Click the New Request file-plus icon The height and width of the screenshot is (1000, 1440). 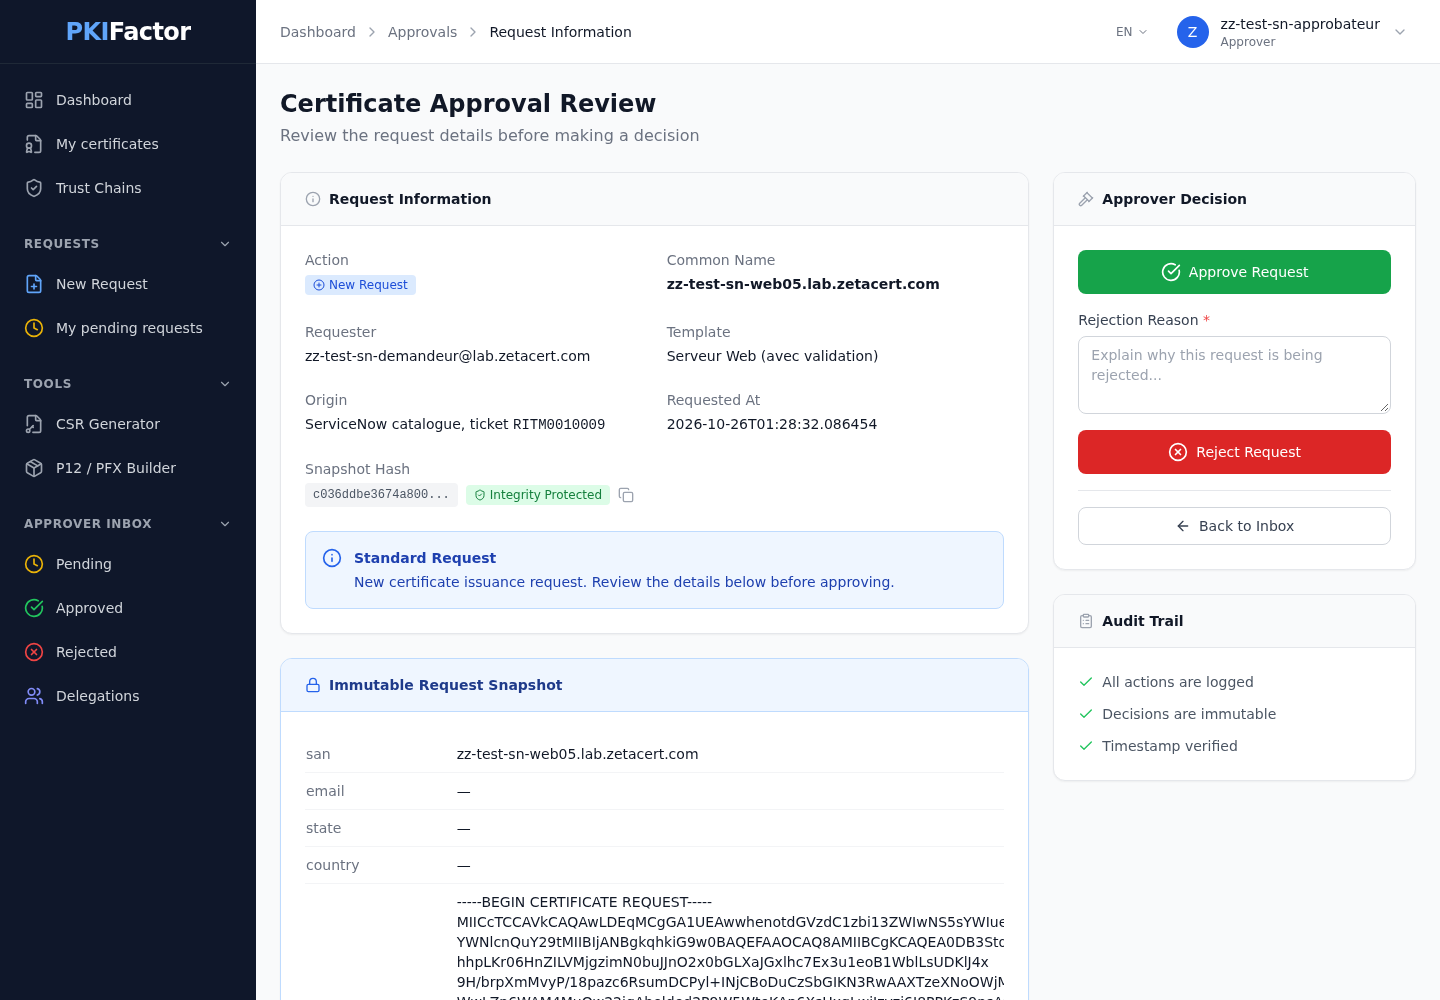(34, 284)
